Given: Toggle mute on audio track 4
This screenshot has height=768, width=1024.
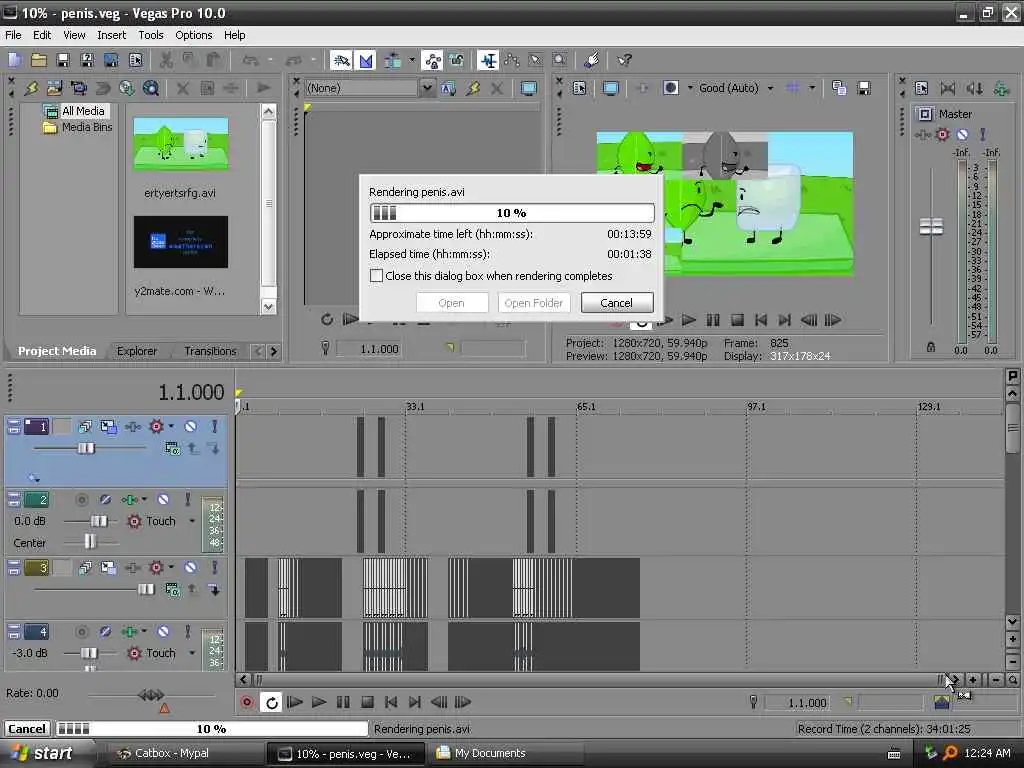Looking at the screenshot, I should pyautogui.click(x=163, y=632).
